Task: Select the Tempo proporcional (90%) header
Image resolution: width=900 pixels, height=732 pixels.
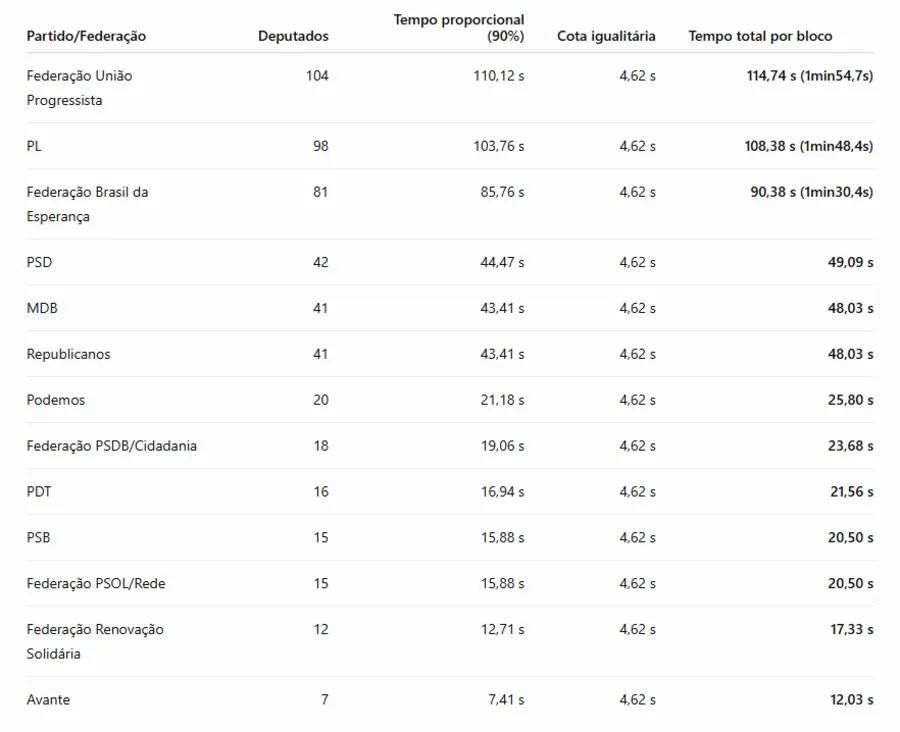Action: (x=459, y=28)
